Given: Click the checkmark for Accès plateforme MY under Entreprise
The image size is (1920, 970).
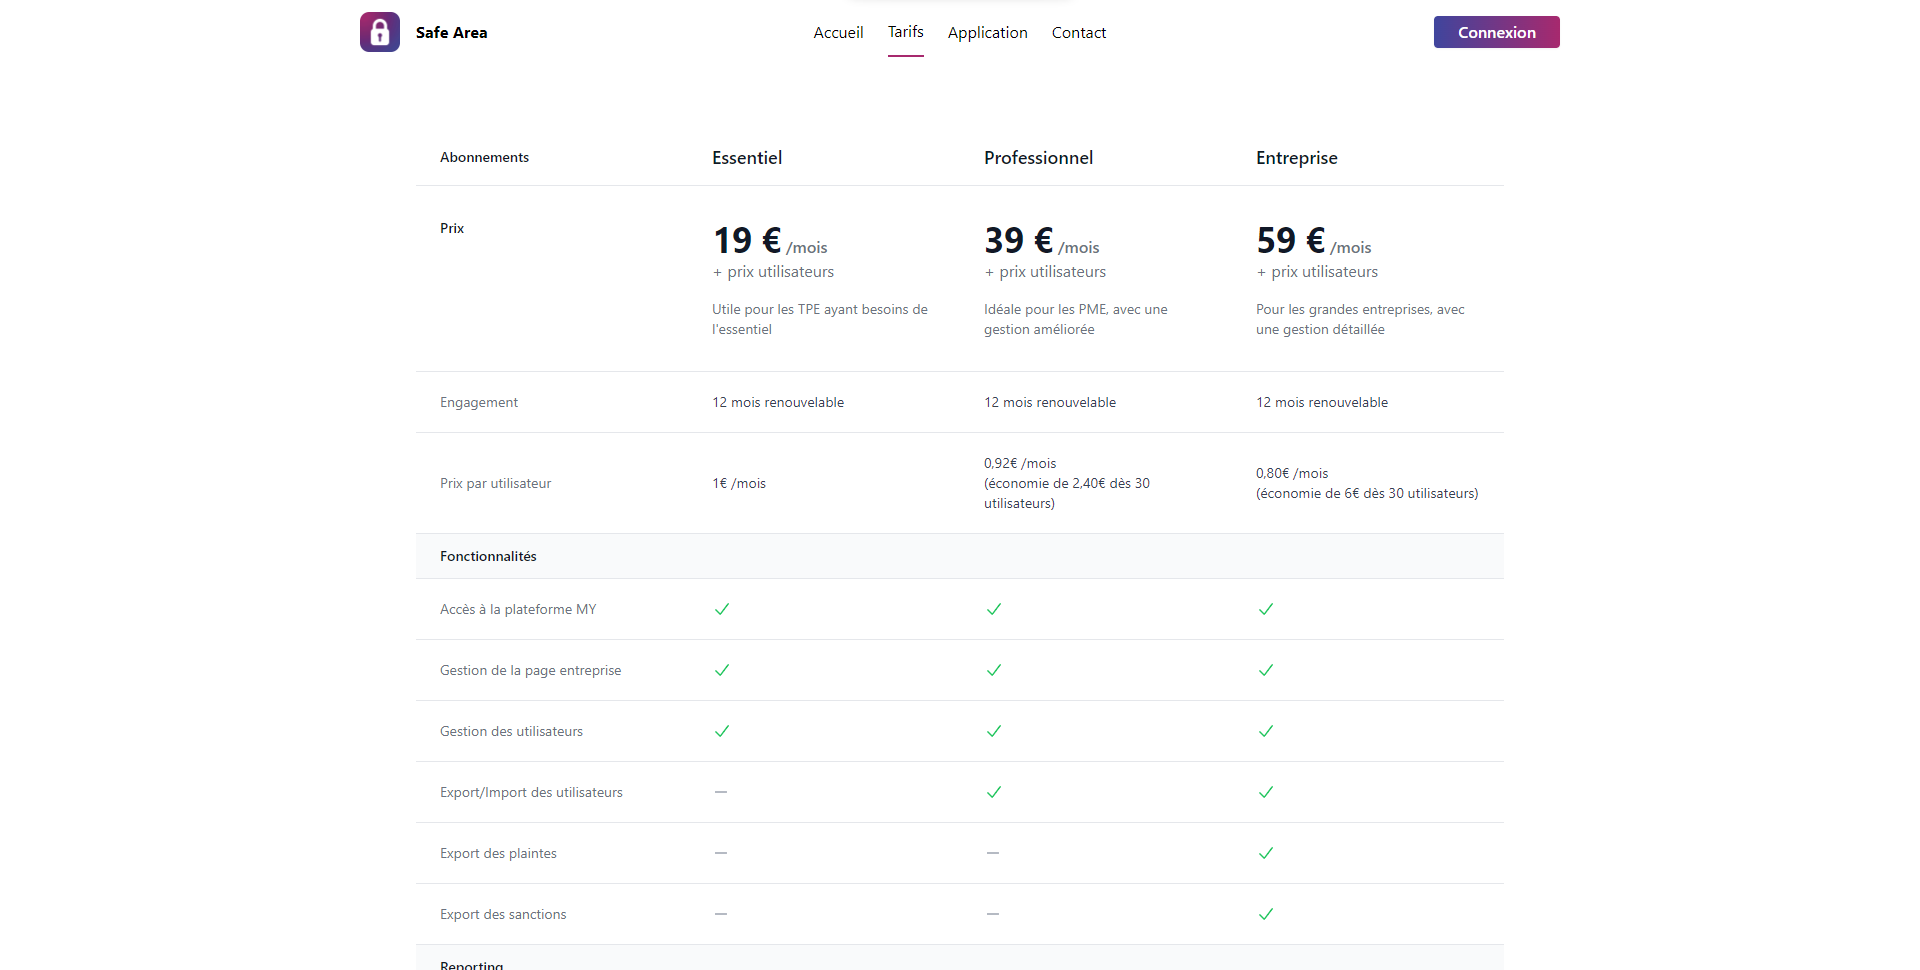Looking at the screenshot, I should 1266,609.
